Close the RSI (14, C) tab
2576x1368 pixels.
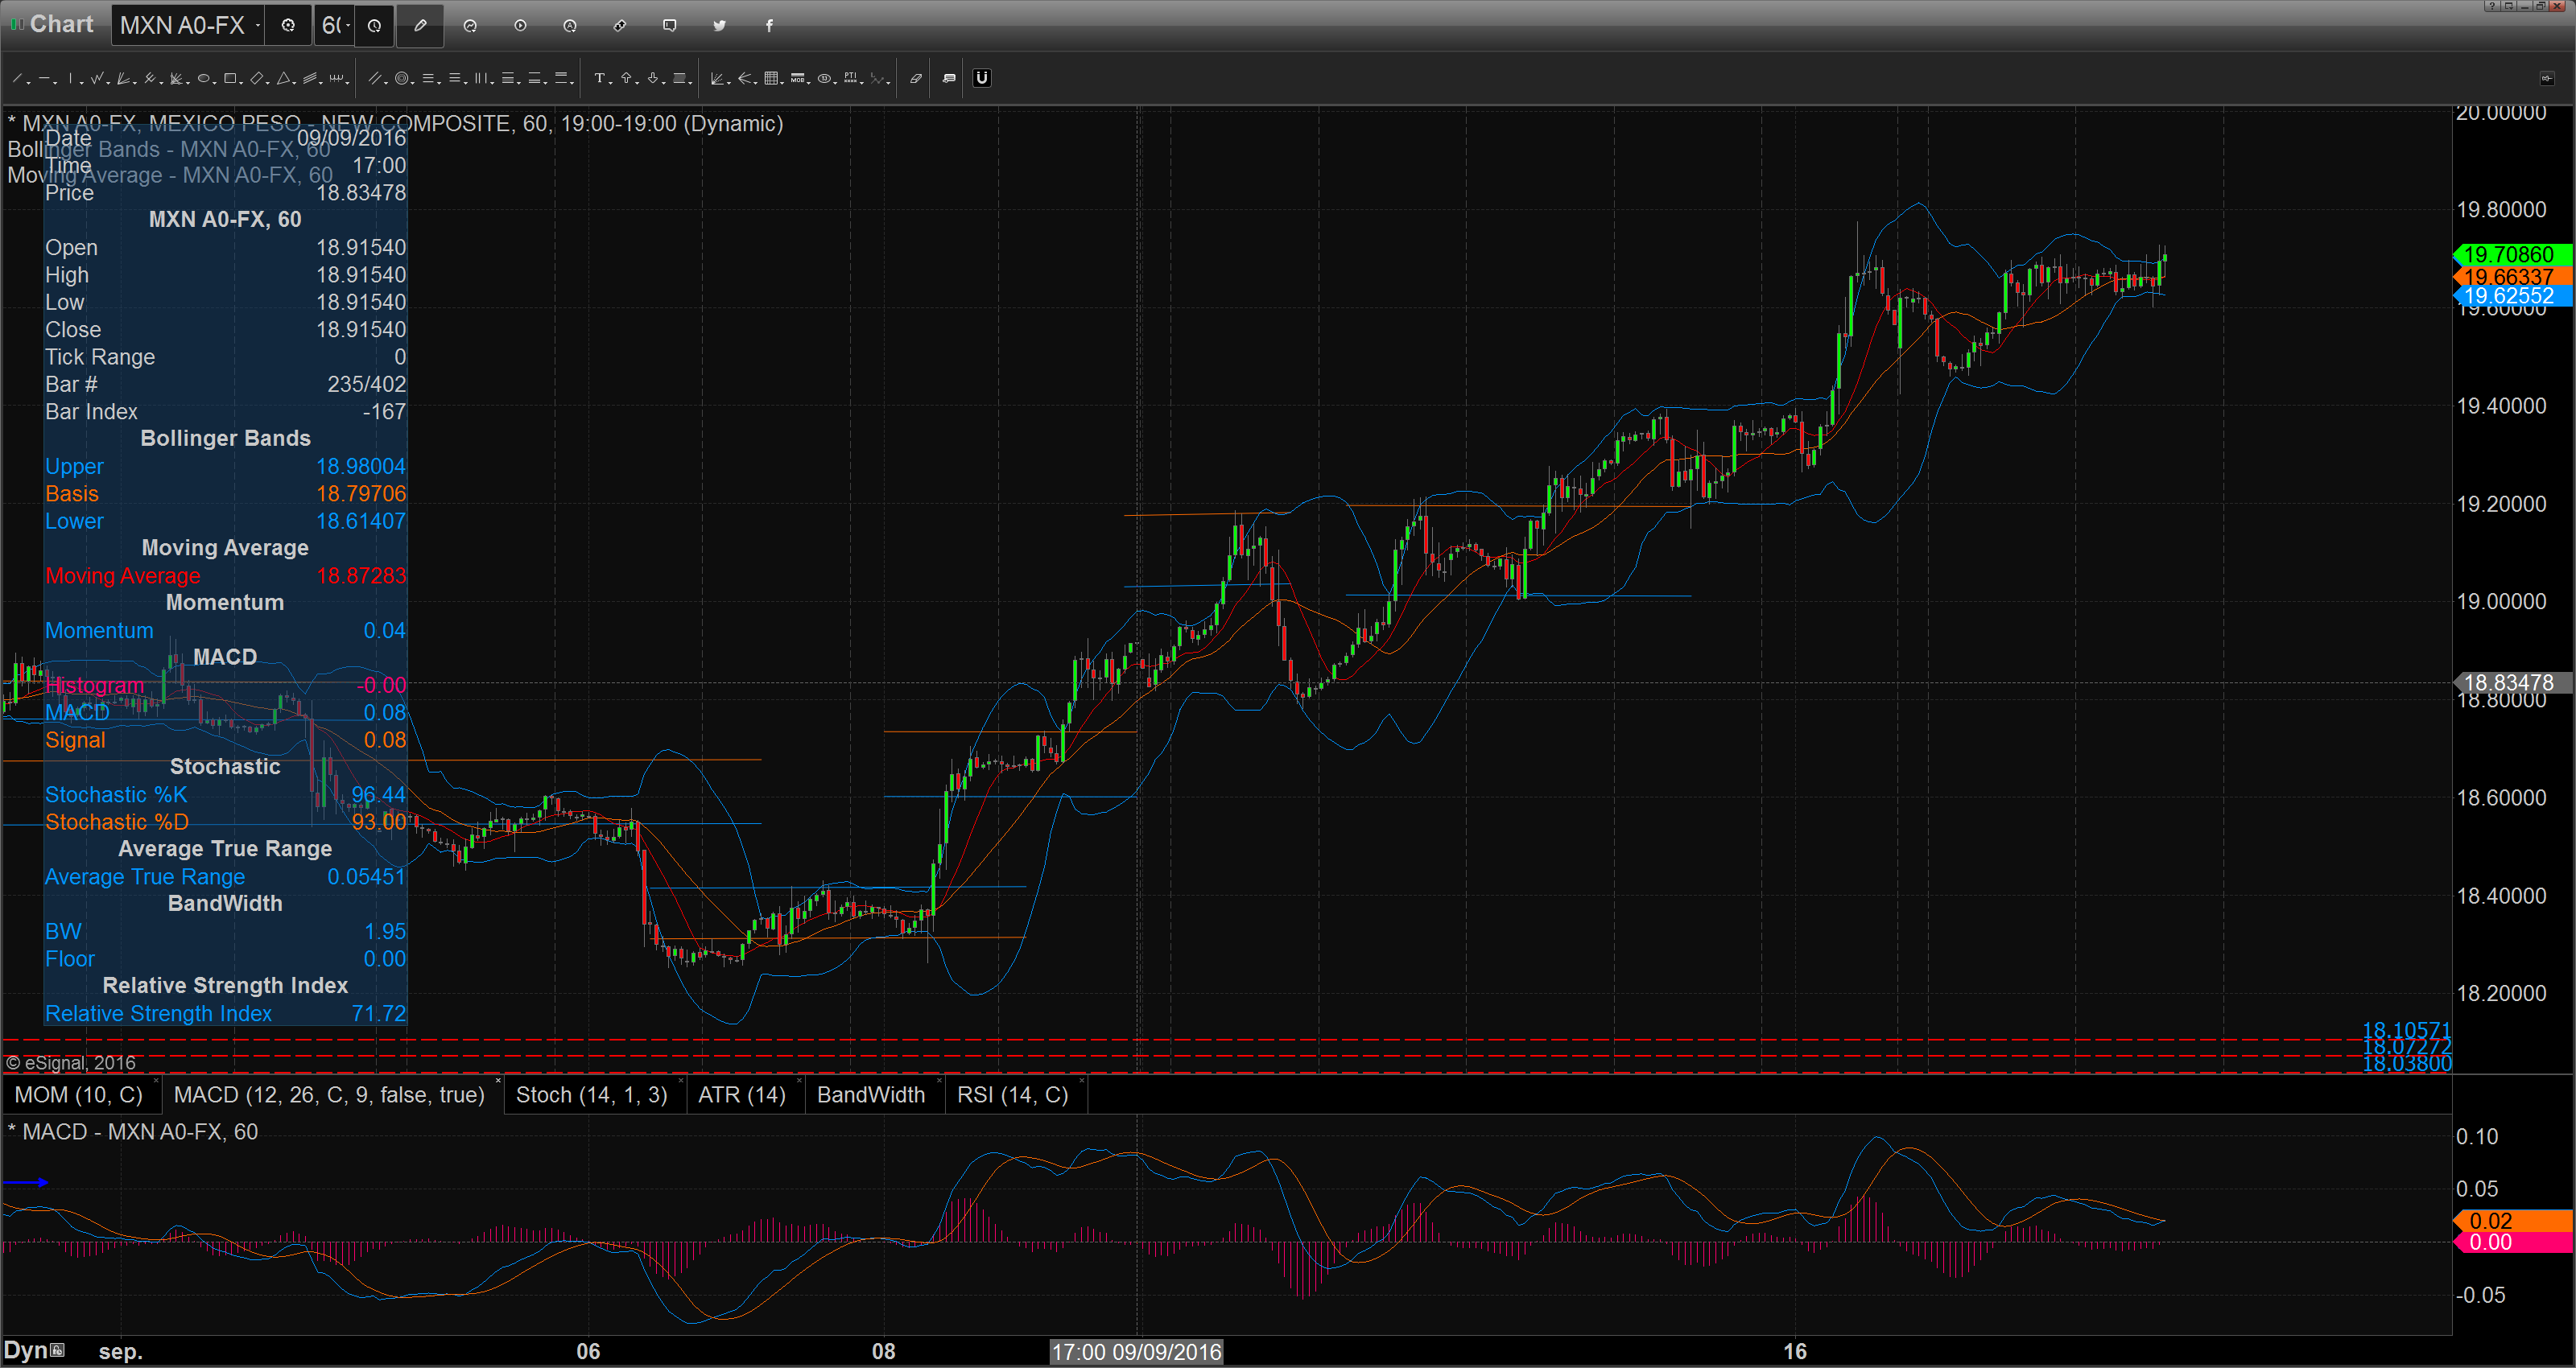1081,1081
